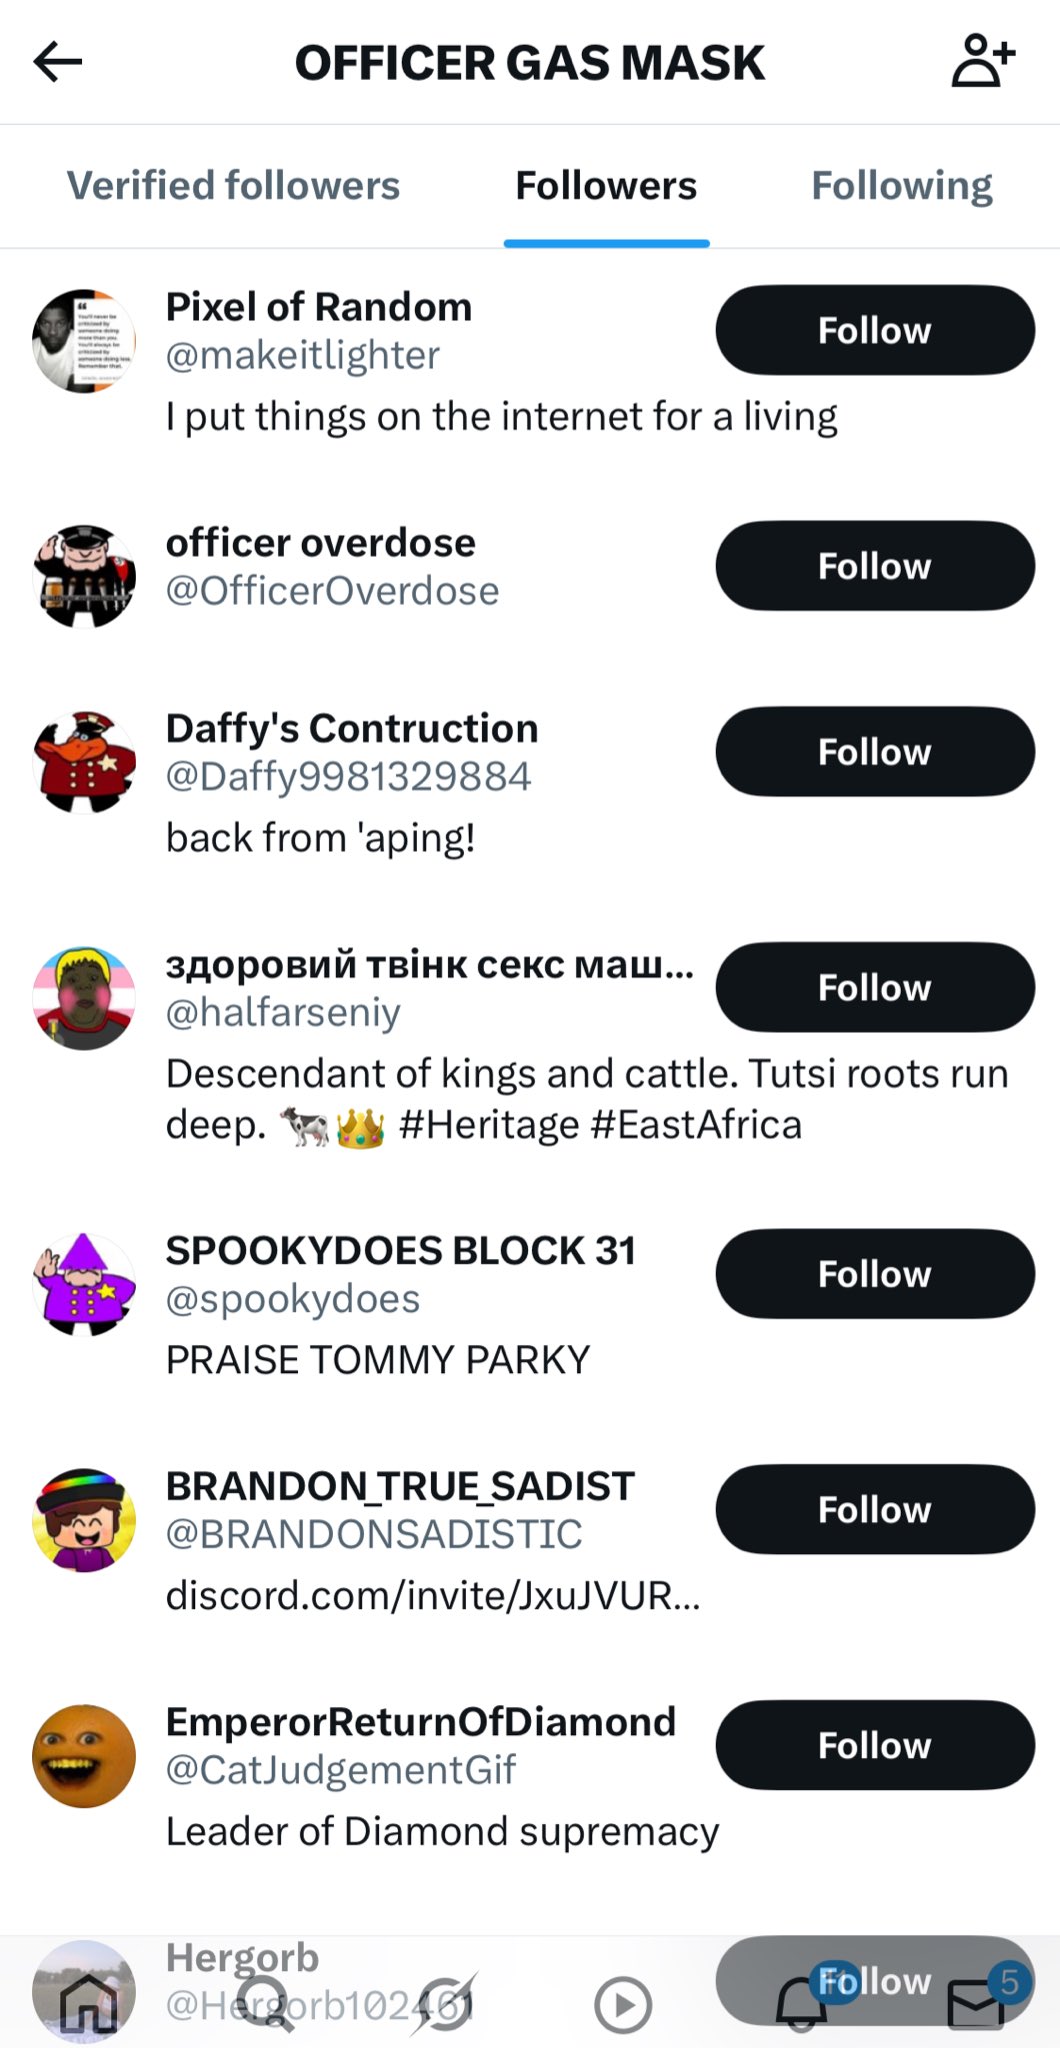Screen dimensions: 1060x2048
Task: Open the #EastAfrica hashtag link
Action: (x=696, y=1125)
